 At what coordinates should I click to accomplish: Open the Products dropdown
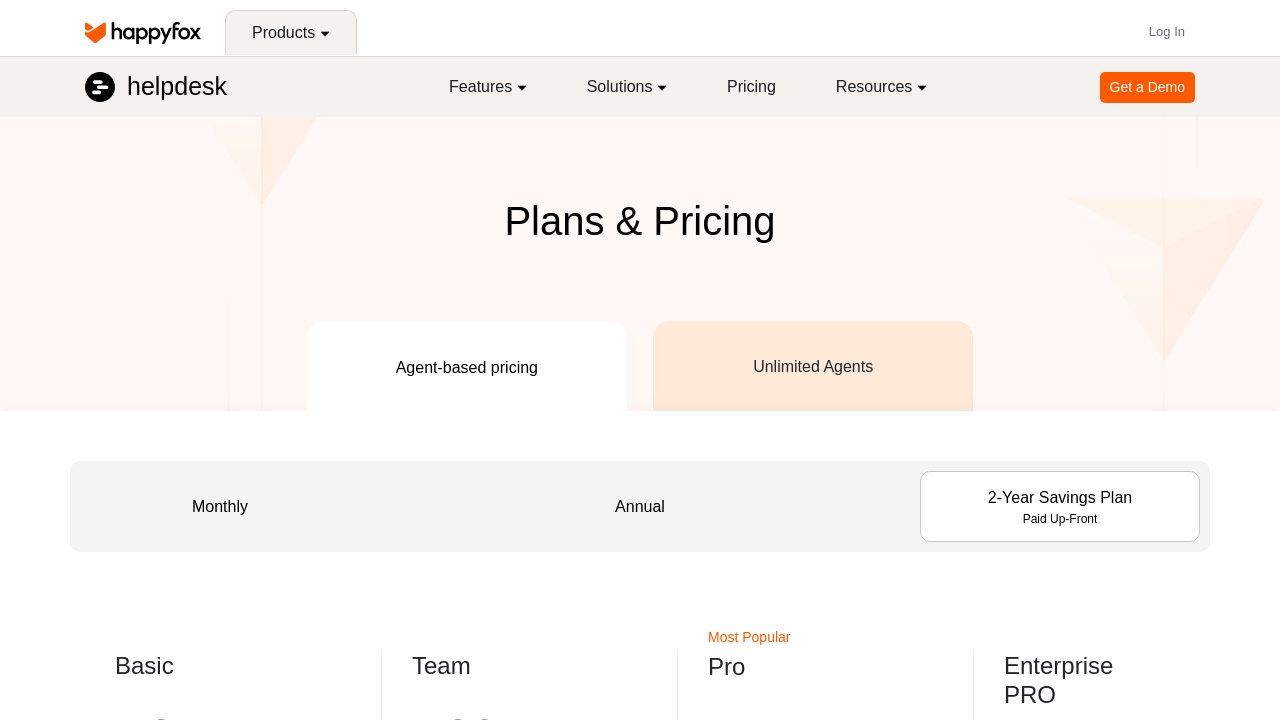pos(291,33)
